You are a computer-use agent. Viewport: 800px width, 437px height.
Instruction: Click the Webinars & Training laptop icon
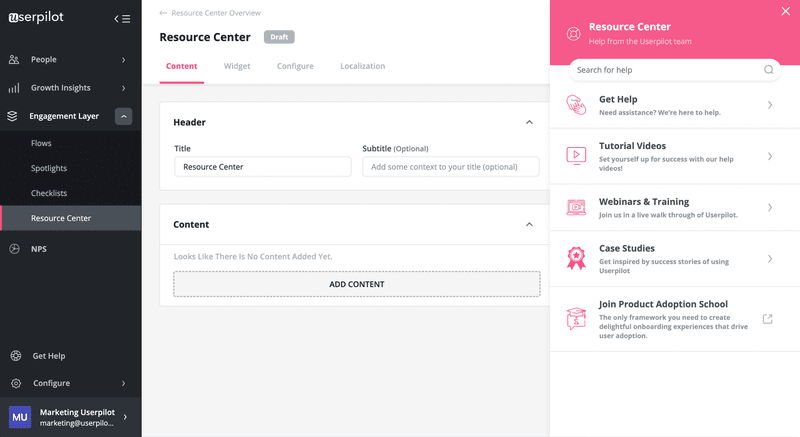pyautogui.click(x=576, y=208)
